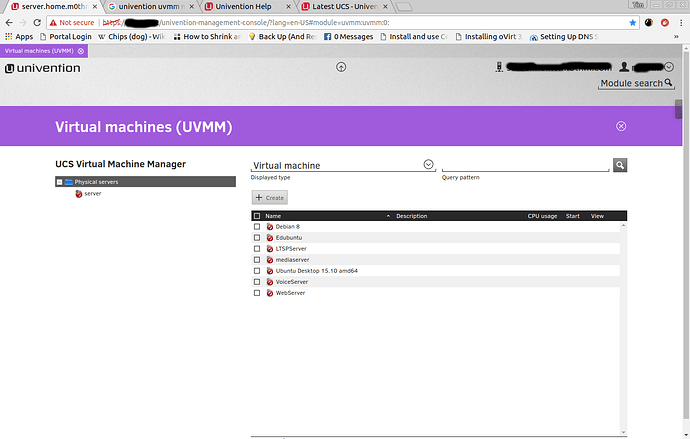The width and height of the screenshot is (690, 439).
Task: Switch to the Univention Help tab
Action: (247, 7)
